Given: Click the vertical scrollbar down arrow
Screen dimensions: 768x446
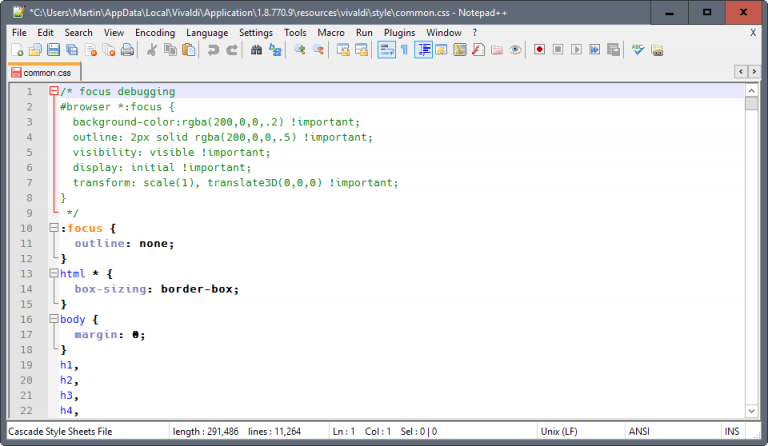Looking at the screenshot, I should tap(751, 409).
